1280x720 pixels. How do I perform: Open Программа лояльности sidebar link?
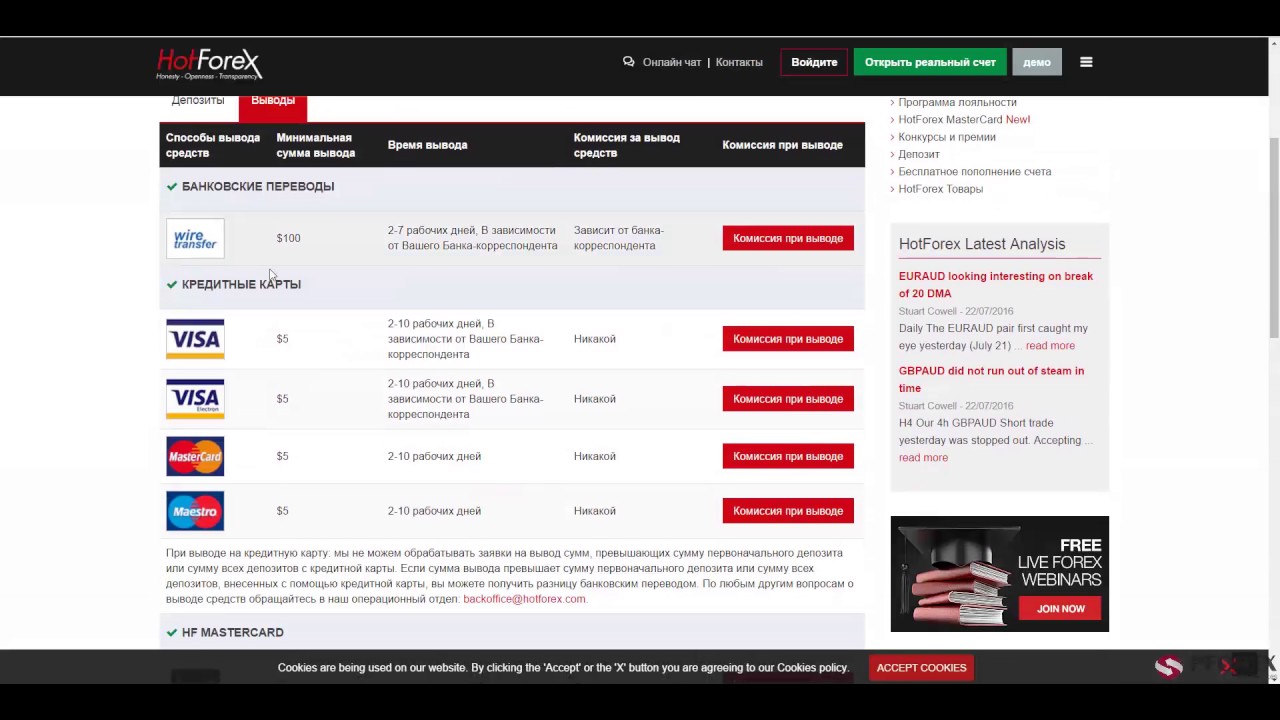[x=957, y=102]
